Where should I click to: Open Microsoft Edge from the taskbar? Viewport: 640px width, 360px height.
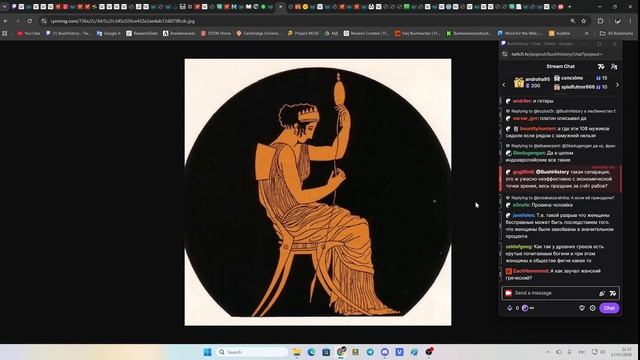tap(311, 352)
